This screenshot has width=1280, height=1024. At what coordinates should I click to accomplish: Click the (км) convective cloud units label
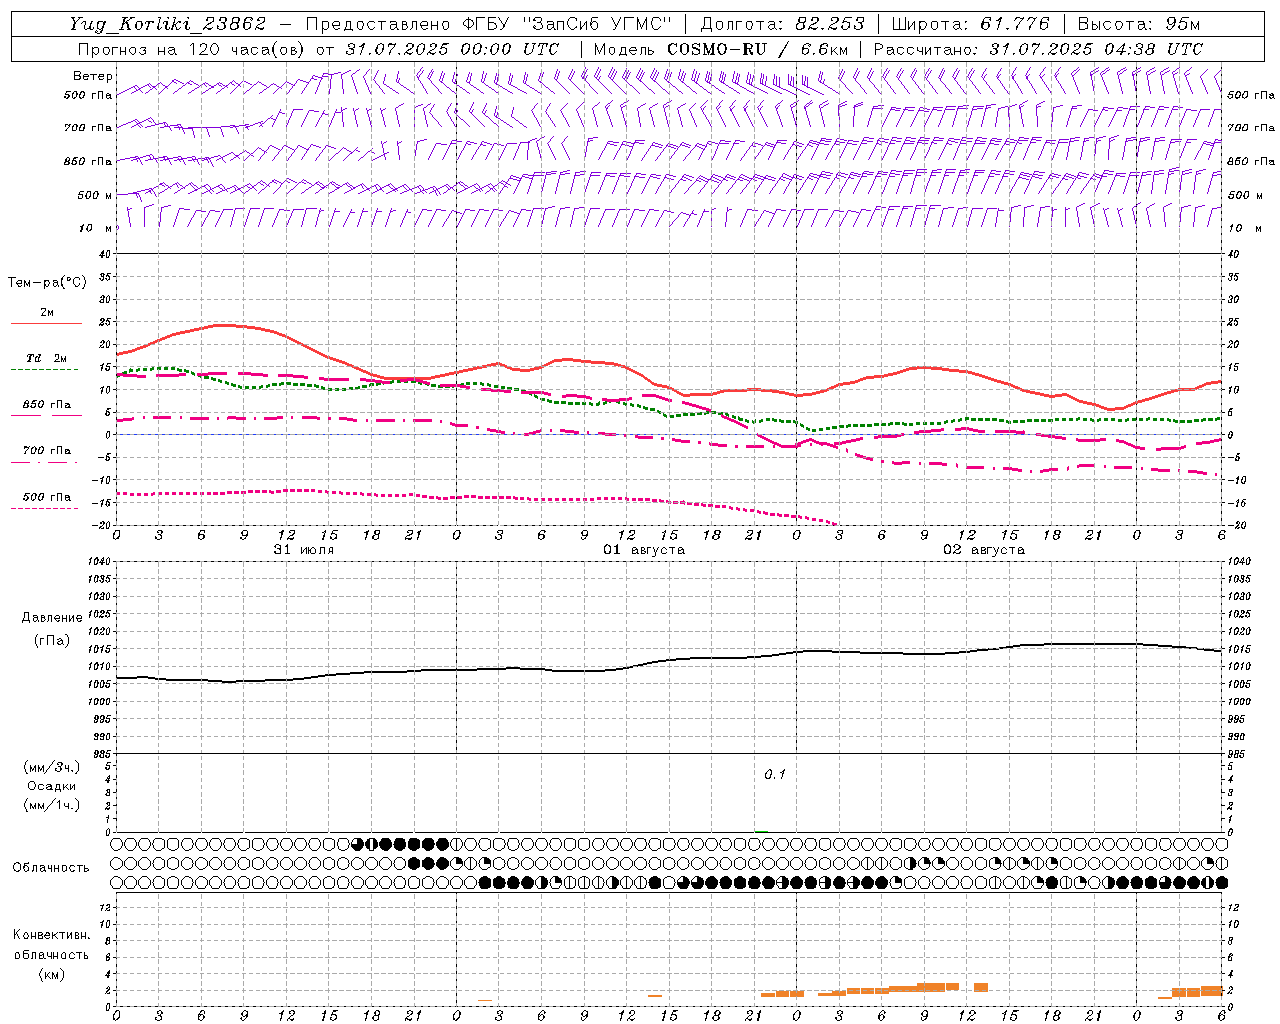[x=51, y=974]
